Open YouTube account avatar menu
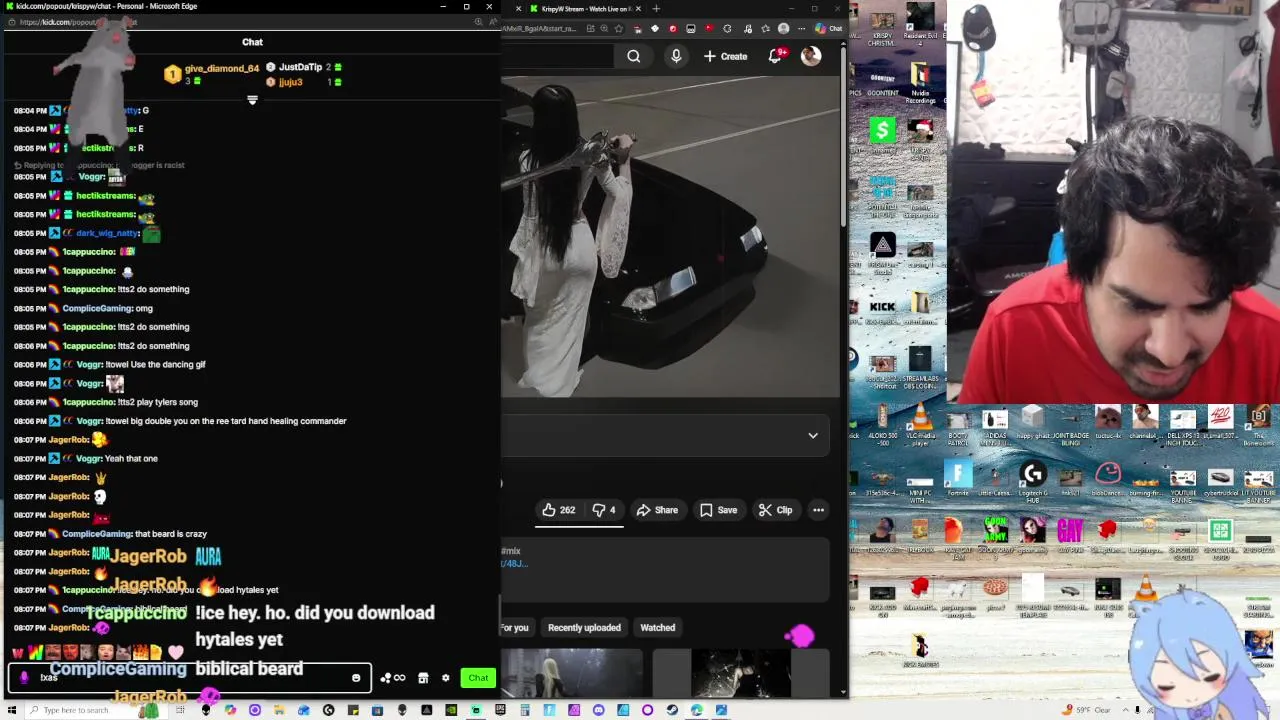The image size is (1280, 720). point(811,56)
